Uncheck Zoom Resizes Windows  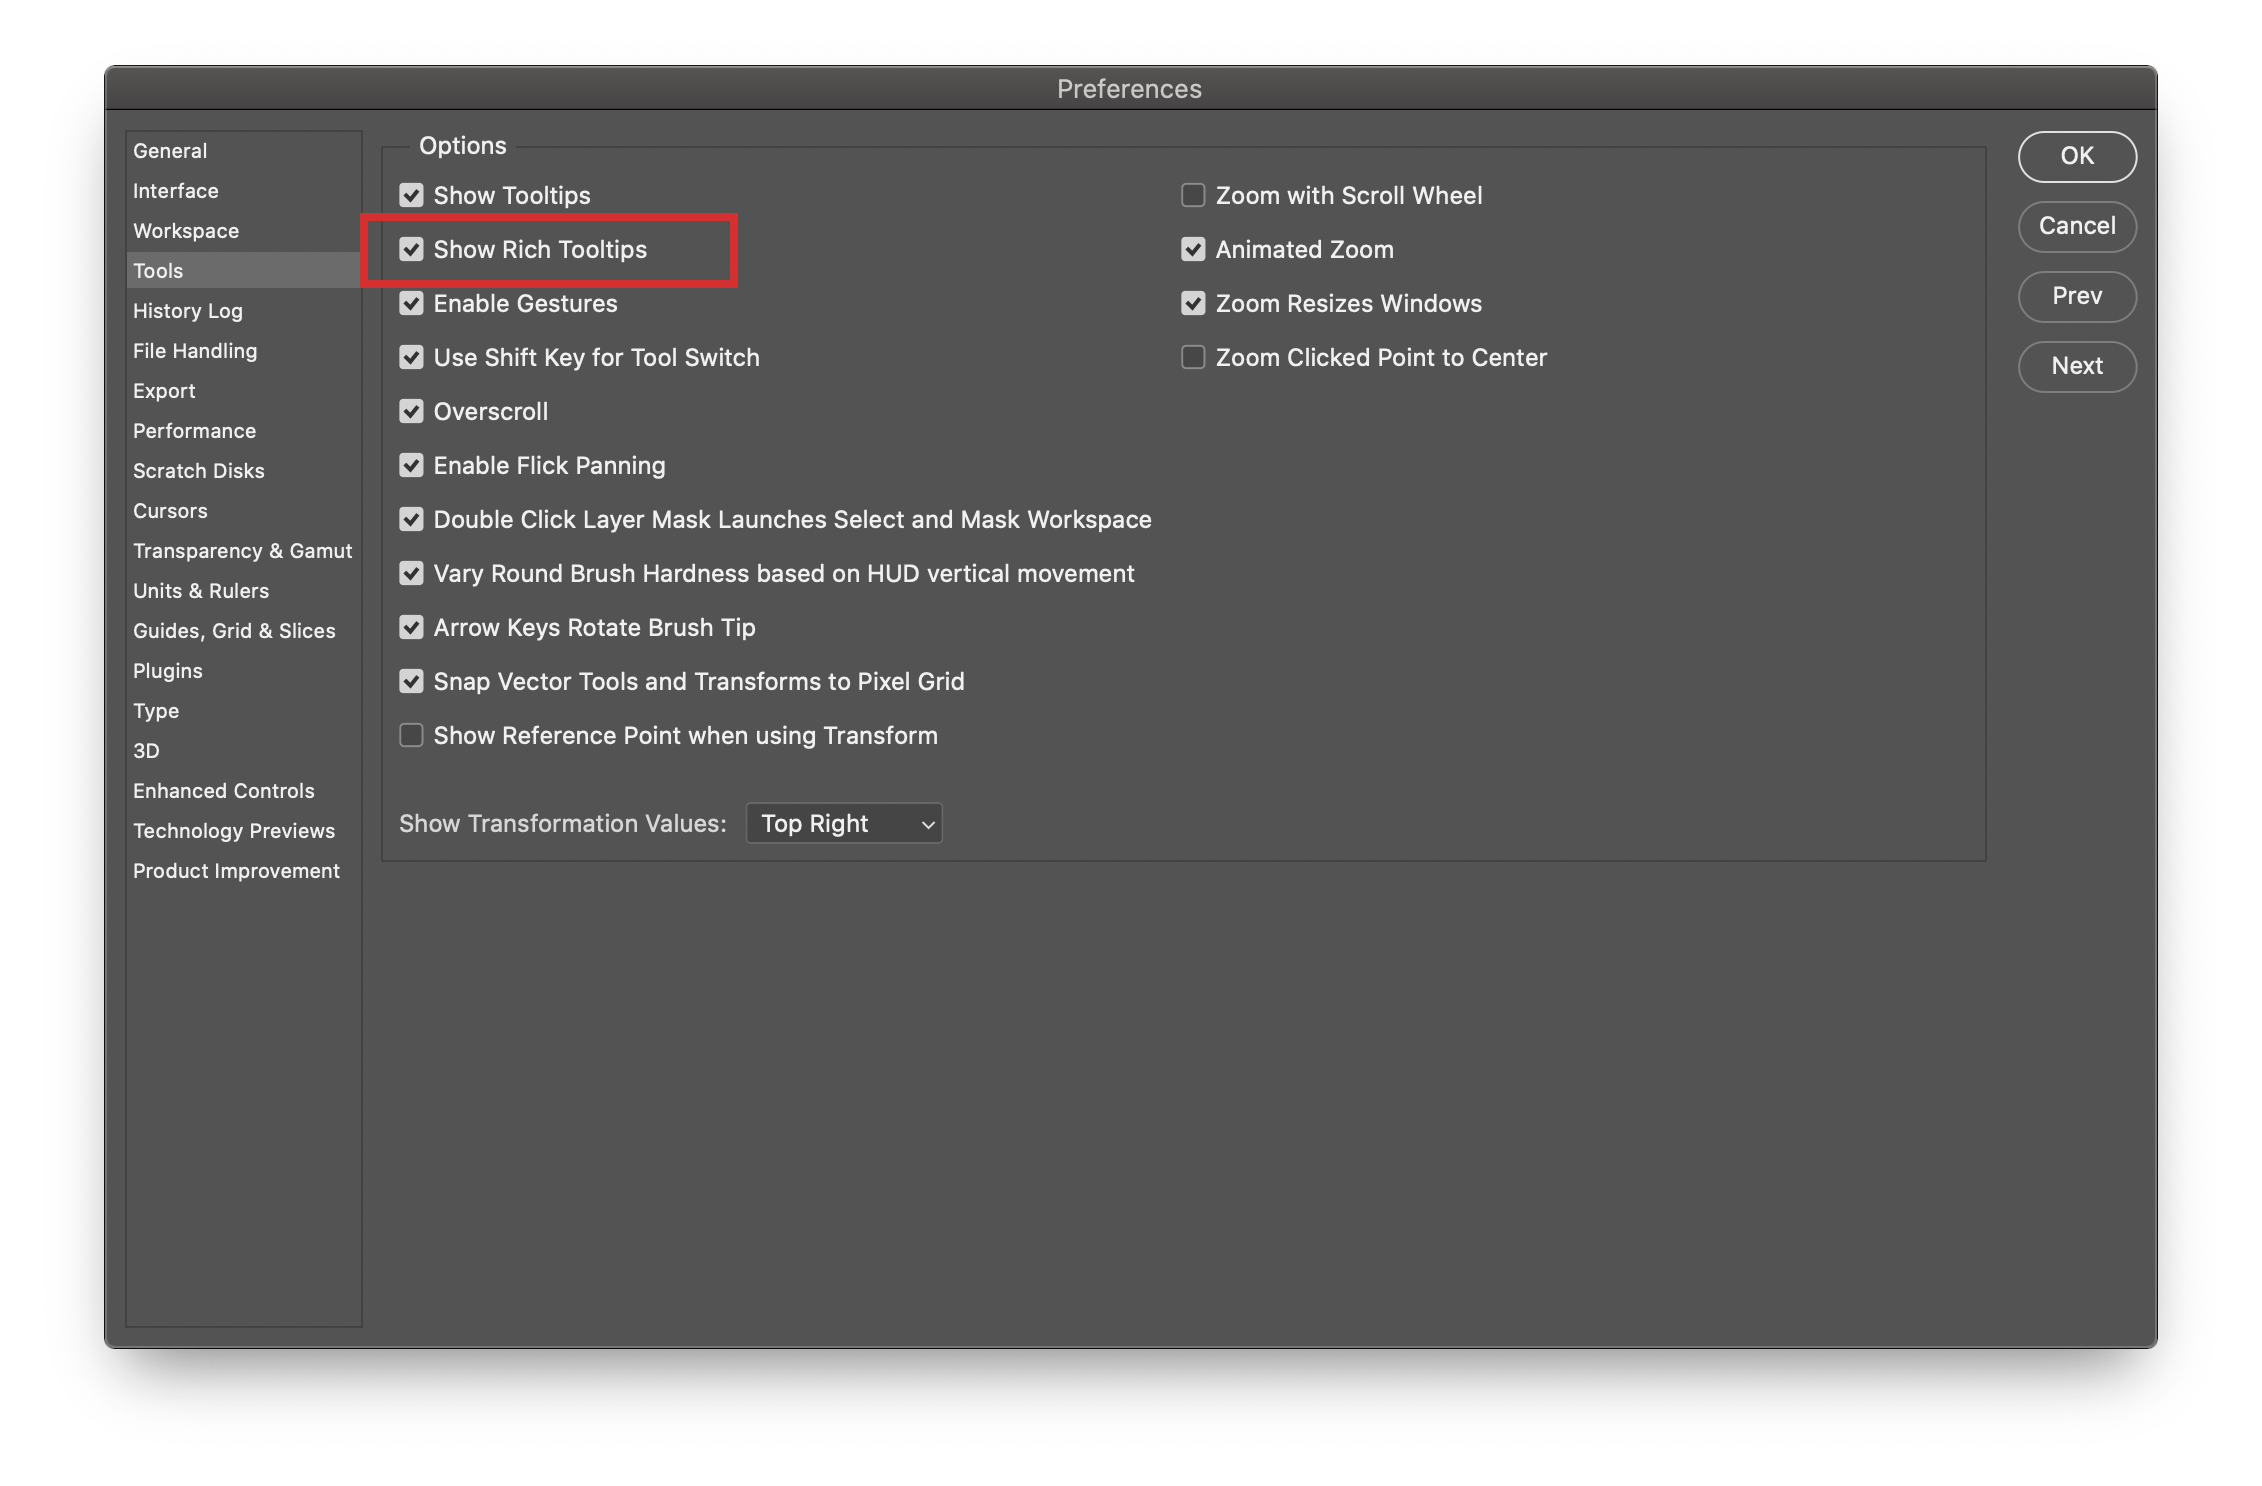tap(1192, 303)
